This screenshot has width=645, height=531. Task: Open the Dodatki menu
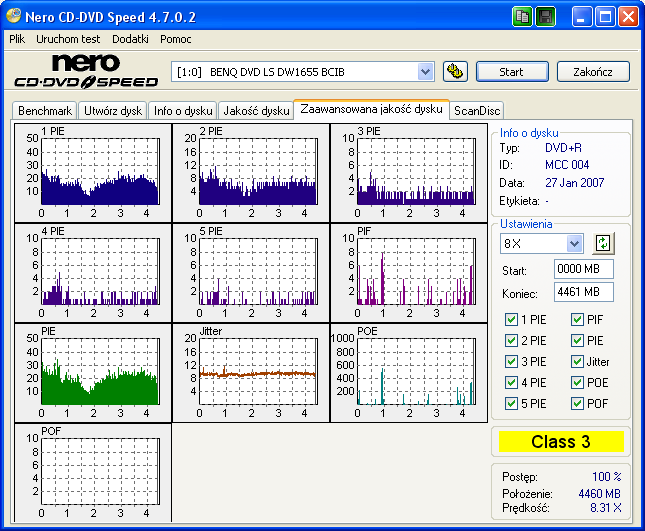coord(130,39)
